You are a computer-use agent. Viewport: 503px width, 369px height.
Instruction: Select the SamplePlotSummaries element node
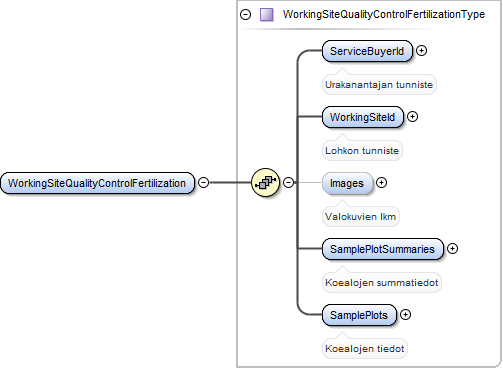pyautogui.click(x=383, y=249)
